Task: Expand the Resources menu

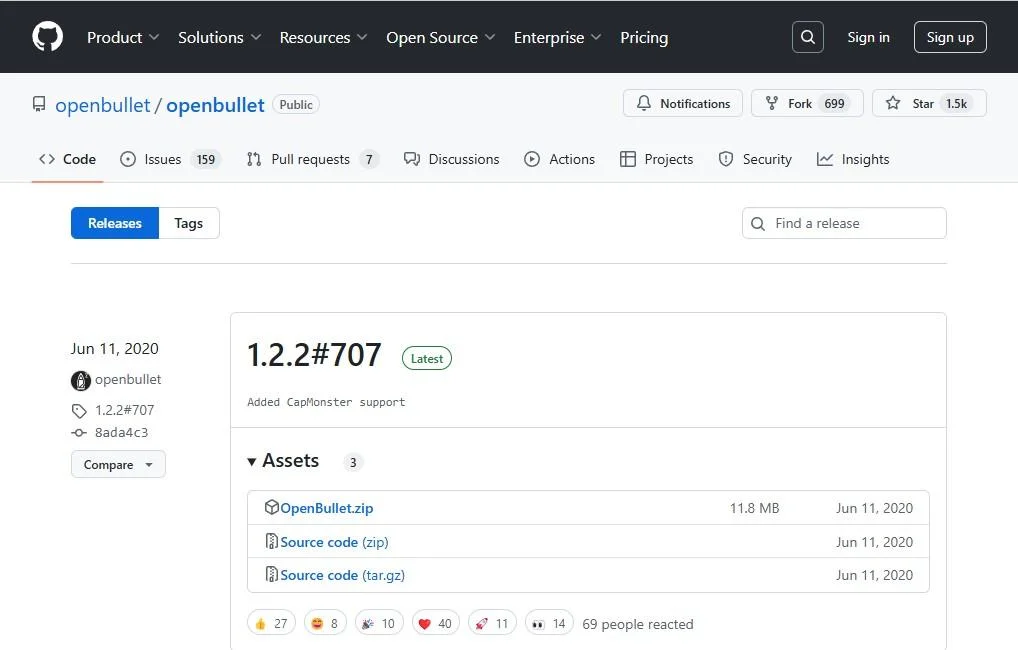Action: coord(323,38)
